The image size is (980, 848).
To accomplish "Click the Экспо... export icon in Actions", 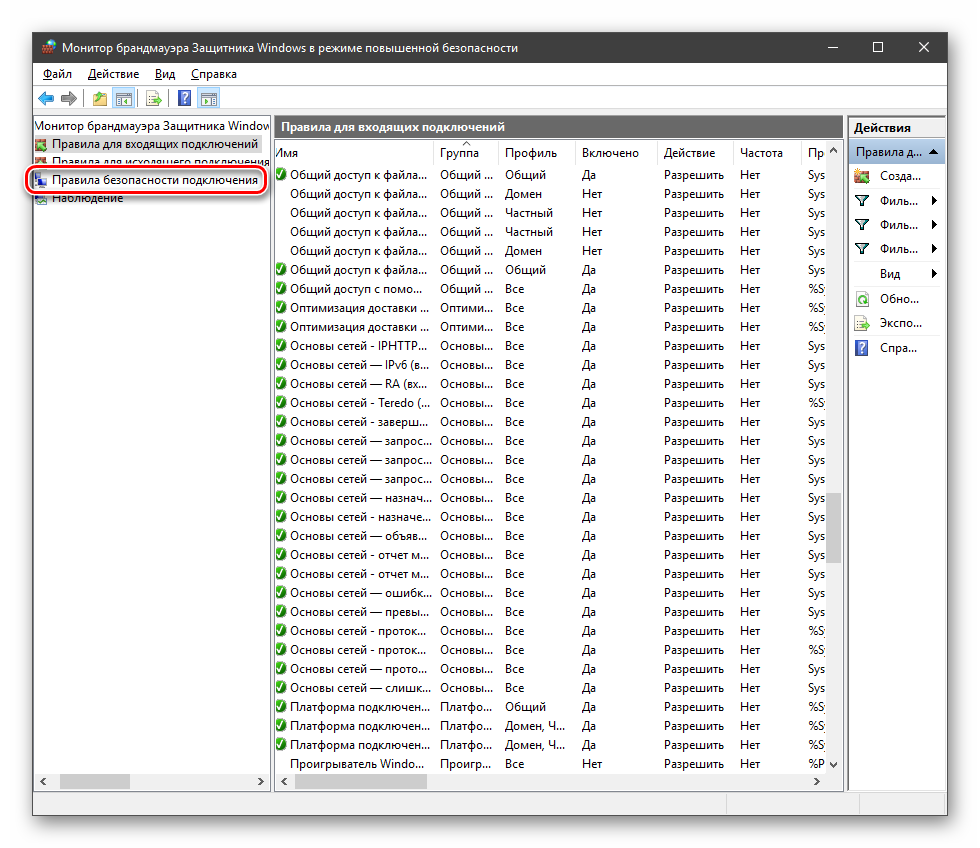I will click(x=862, y=323).
